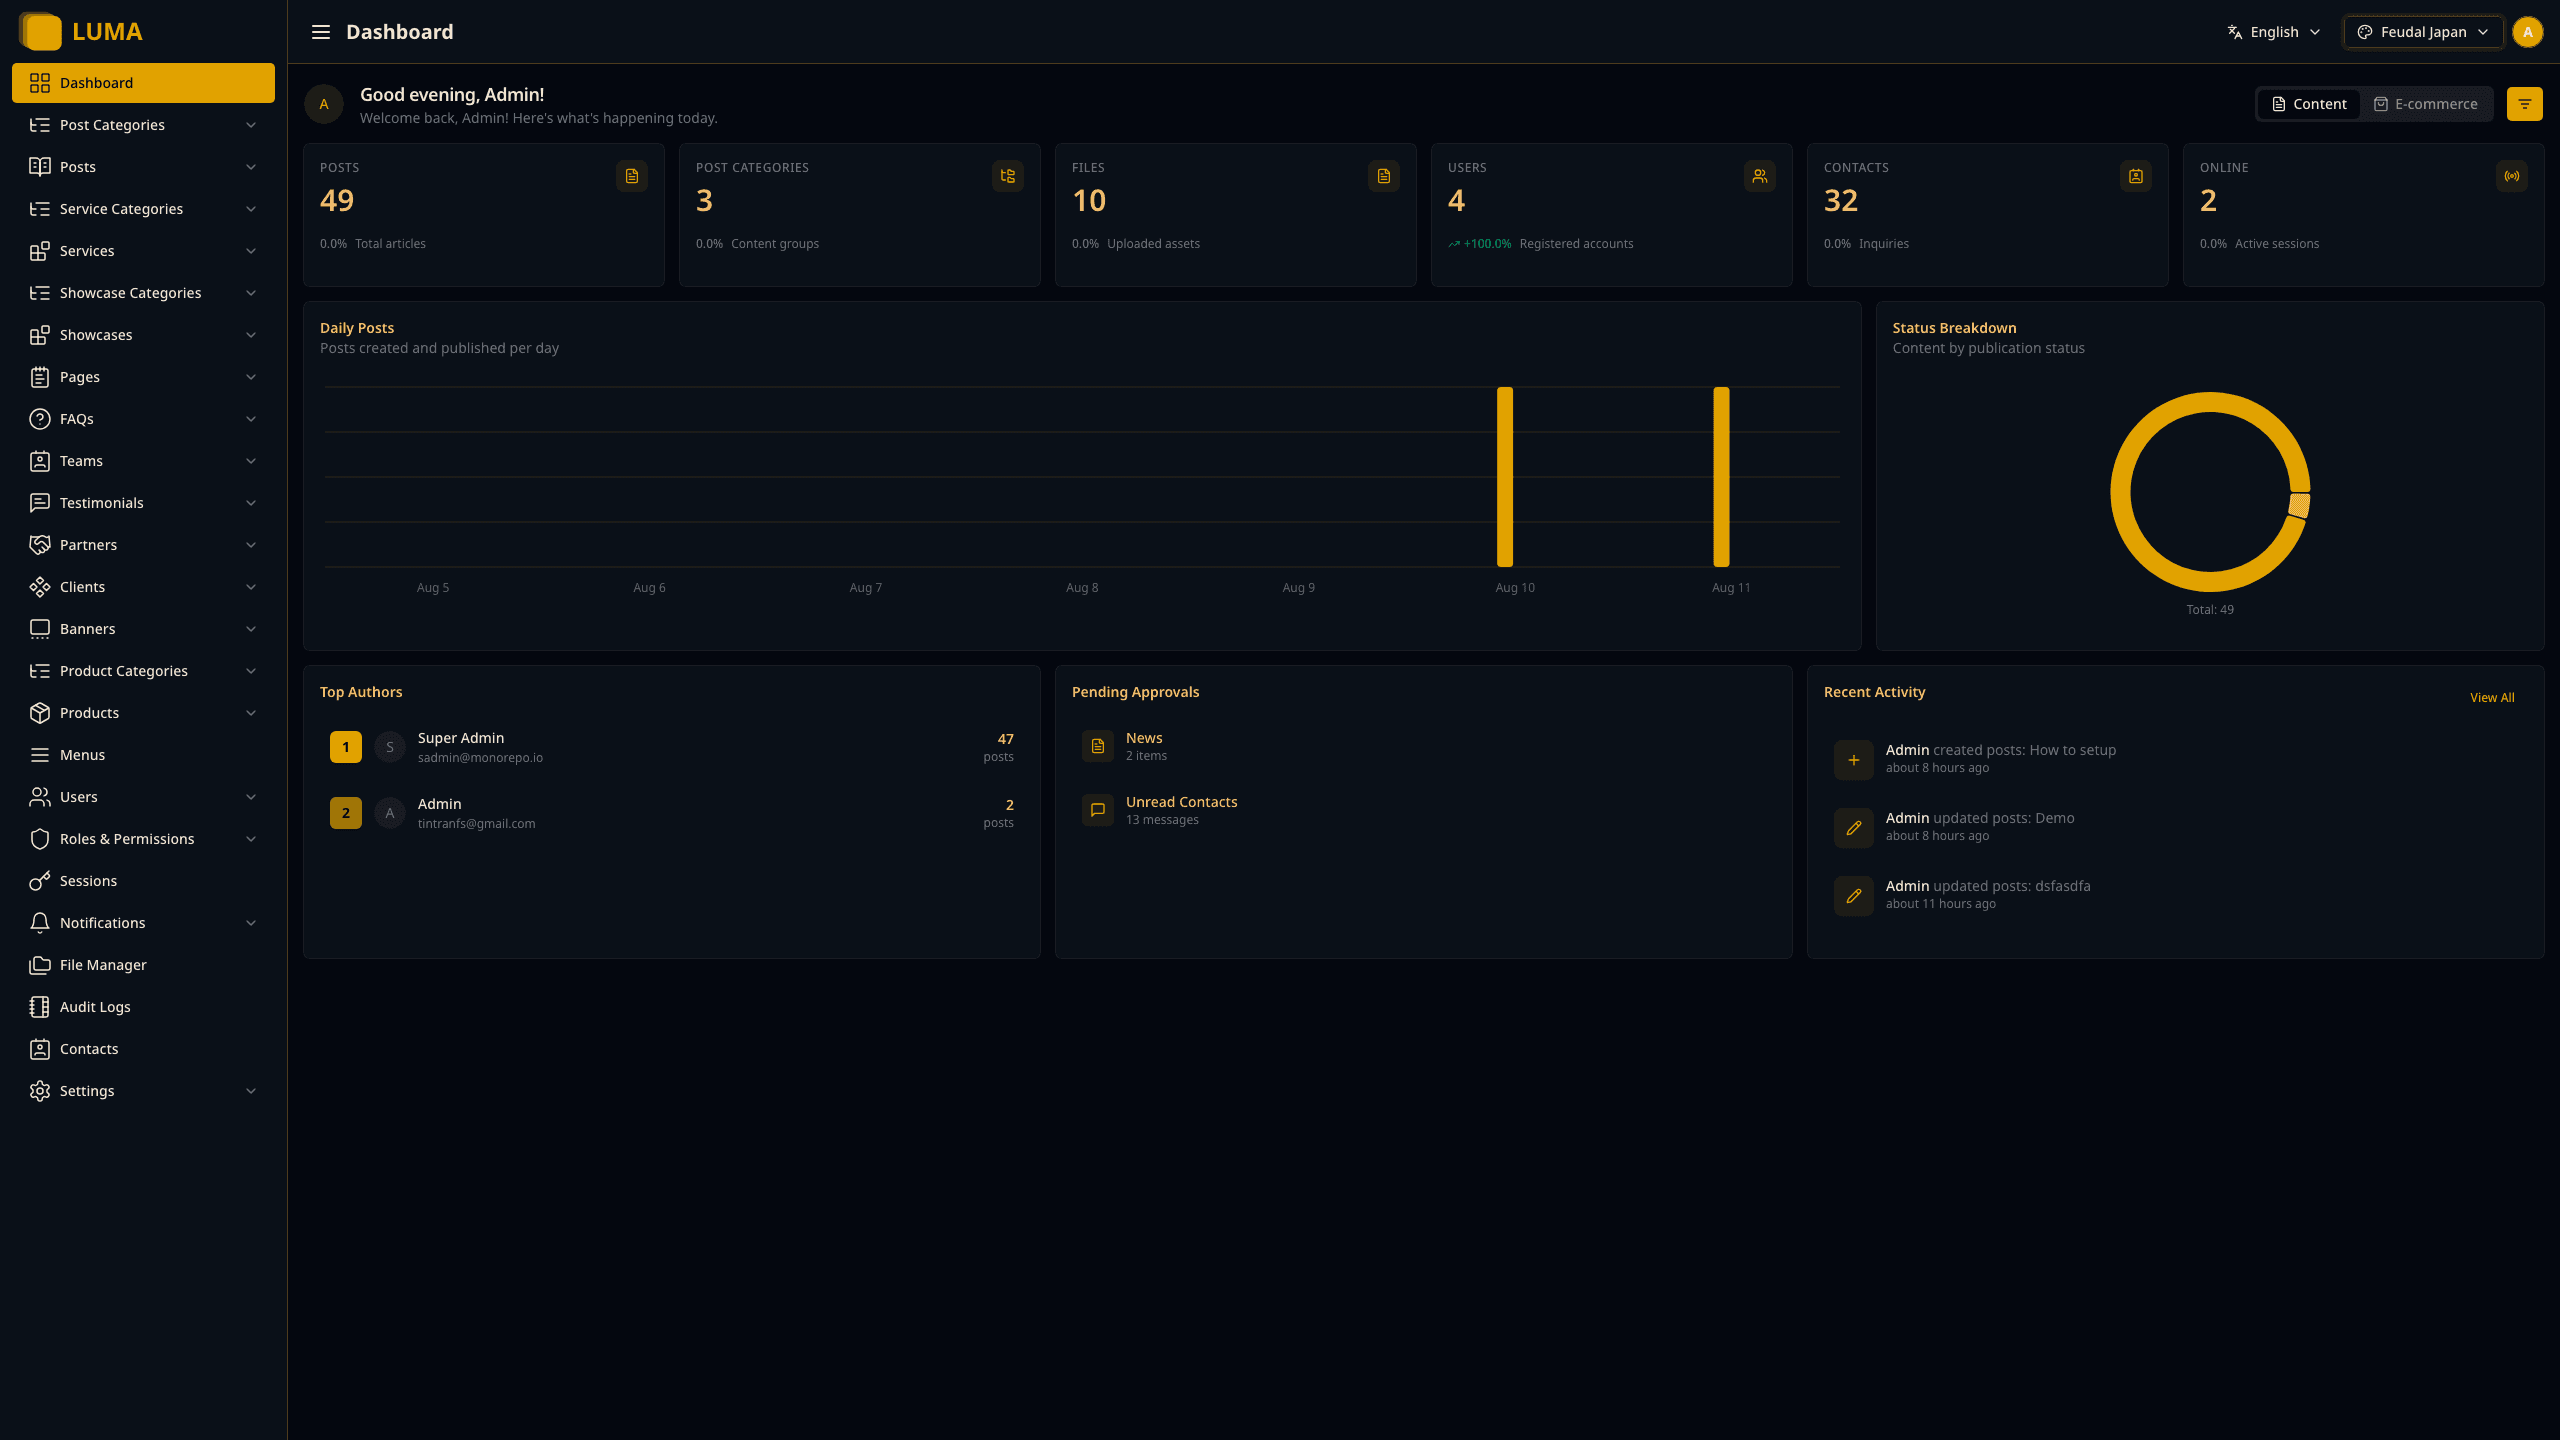The image size is (2560, 1440).
Task: Open Showcase Categories in the sidebar
Action: tap(143, 293)
